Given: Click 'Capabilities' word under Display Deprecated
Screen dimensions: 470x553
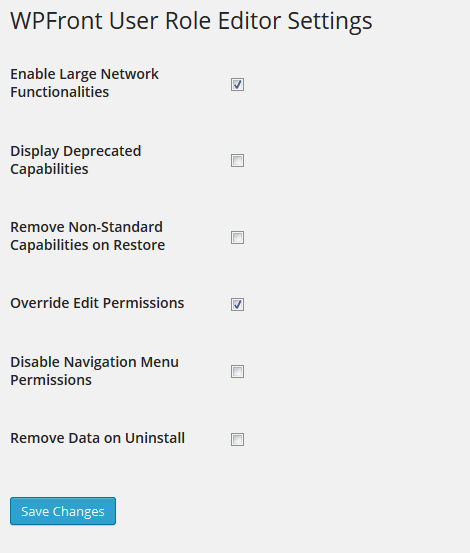Looking at the screenshot, I should tap(49, 169).
